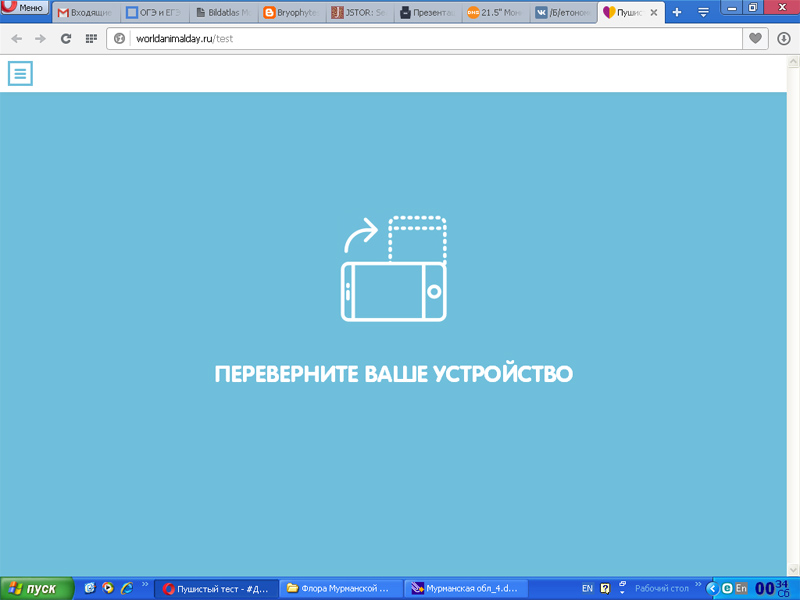Open the Speed Dial grid icon
Screen dimensions: 800x600
pyautogui.click(x=91, y=39)
